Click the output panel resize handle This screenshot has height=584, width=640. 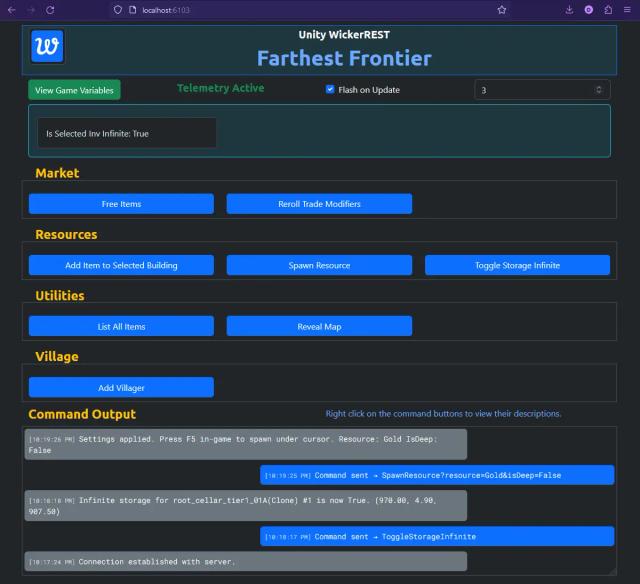coord(613,572)
